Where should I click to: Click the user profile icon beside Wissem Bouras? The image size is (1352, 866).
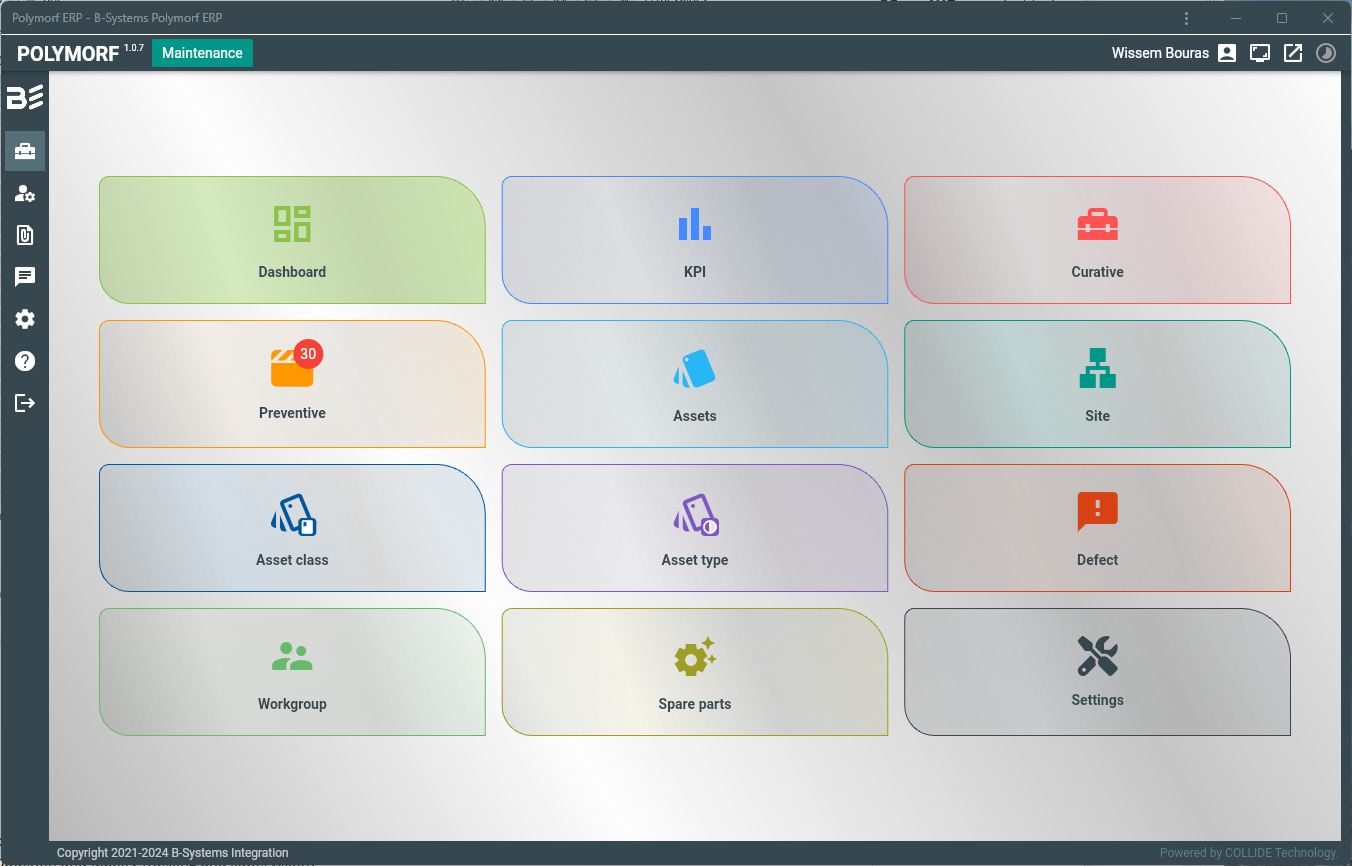(x=1227, y=53)
